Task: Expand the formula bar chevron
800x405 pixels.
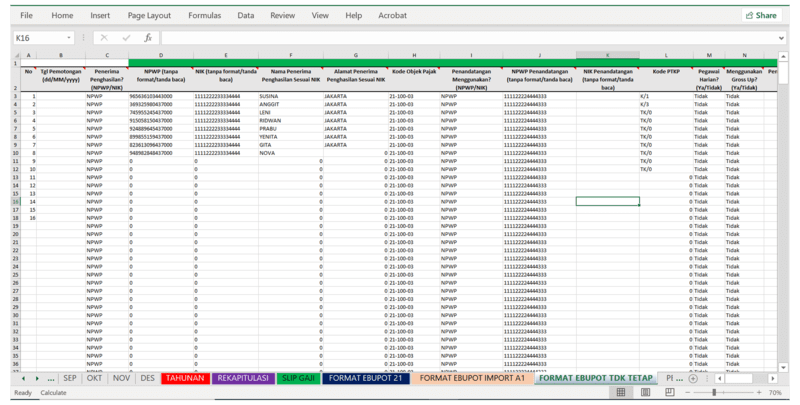Action: pyautogui.click(x=781, y=38)
